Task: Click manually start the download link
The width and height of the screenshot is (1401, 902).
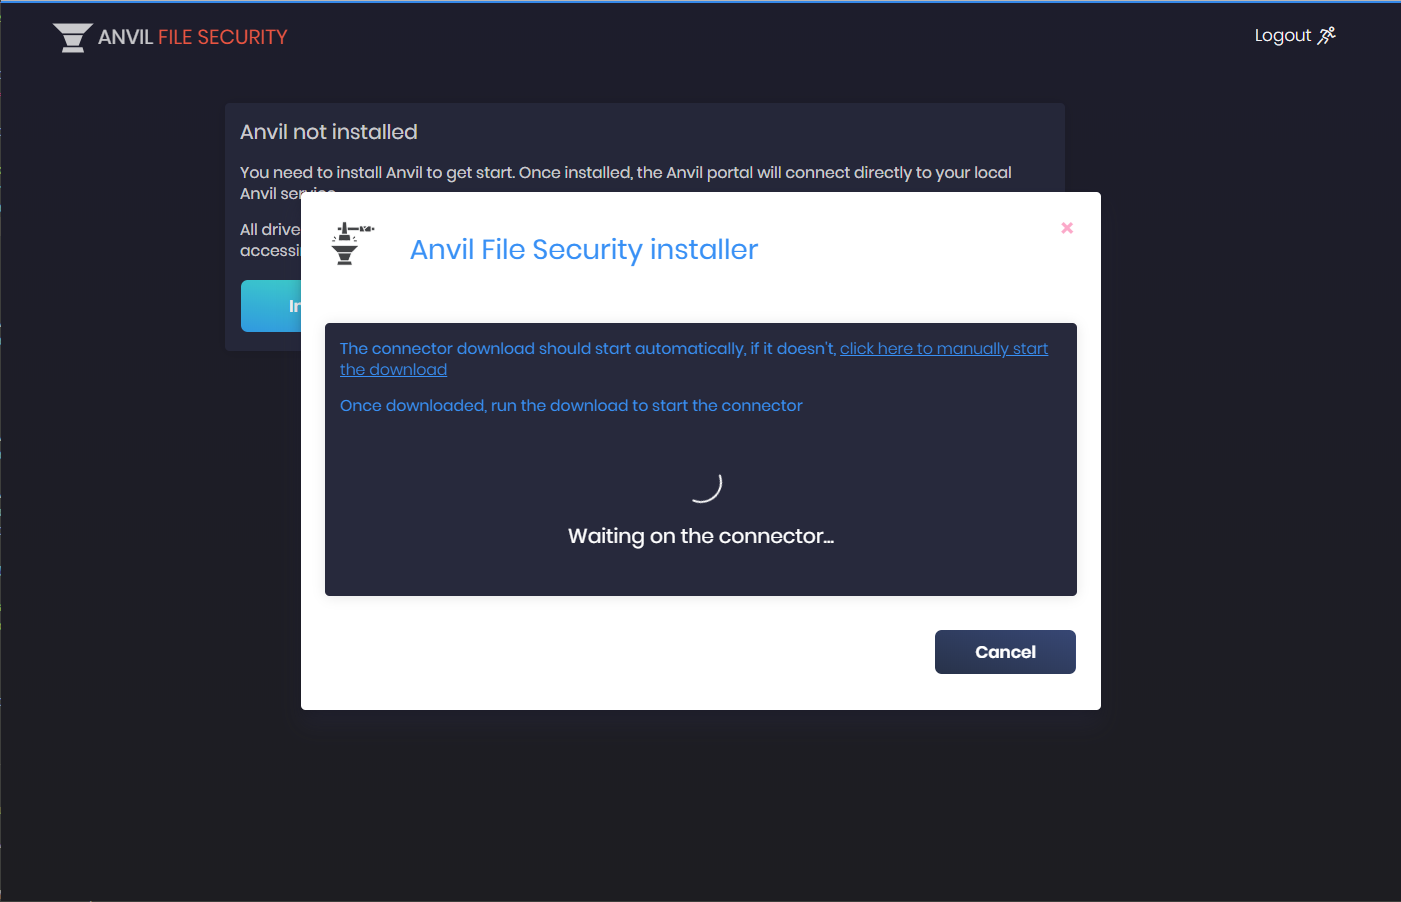Action: pos(694,359)
